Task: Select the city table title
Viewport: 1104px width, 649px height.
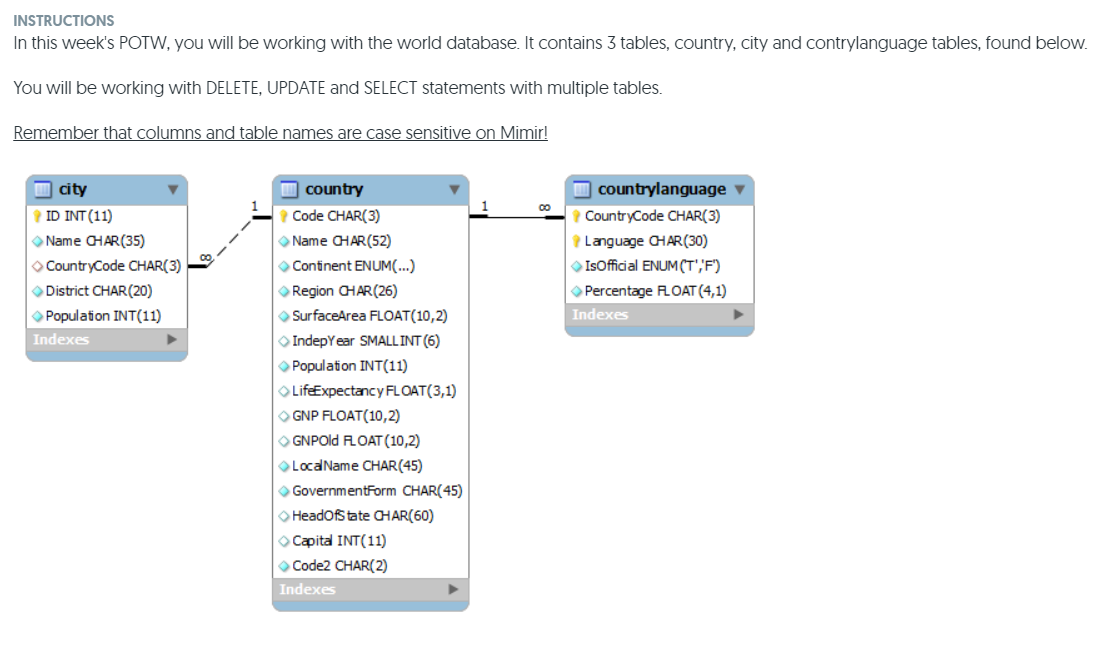Action: click(x=73, y=189)
